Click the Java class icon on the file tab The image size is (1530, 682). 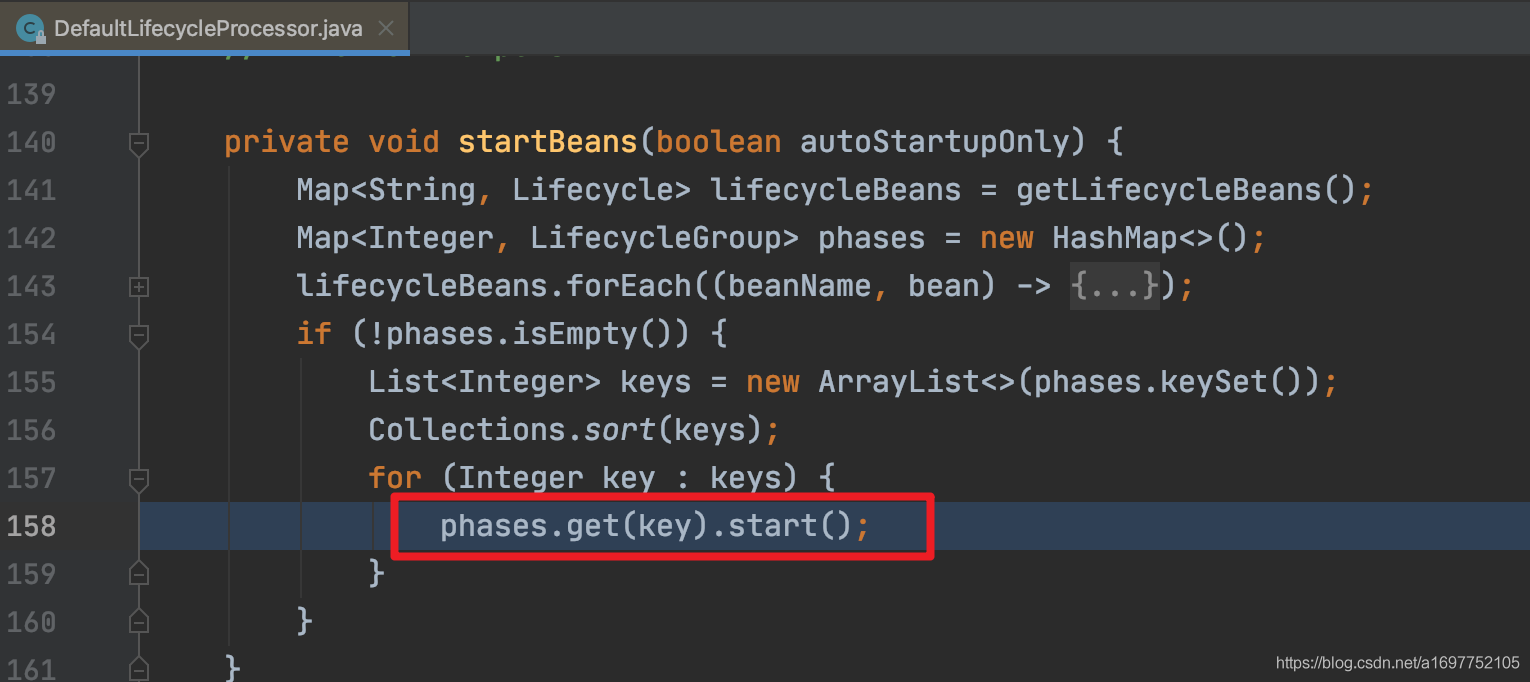coord(31,27)
